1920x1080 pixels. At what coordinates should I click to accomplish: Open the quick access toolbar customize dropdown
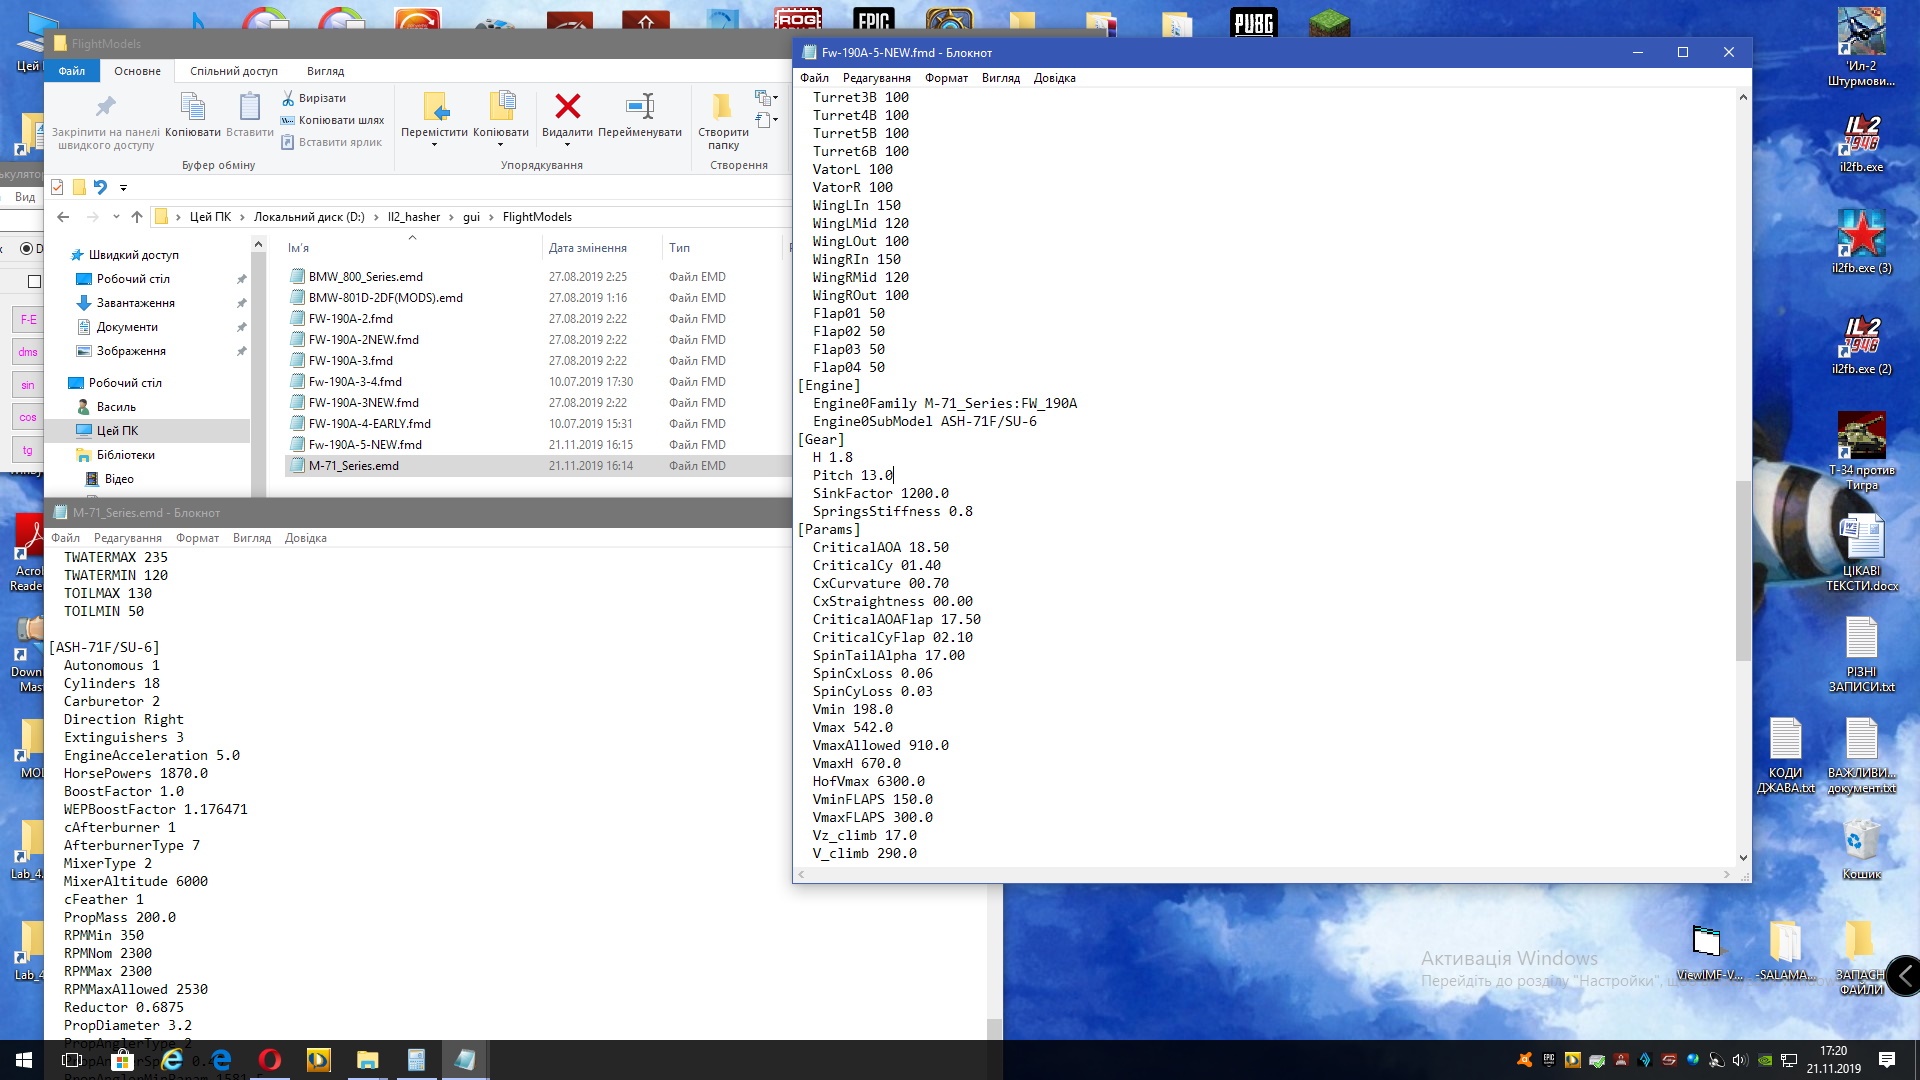123,187
